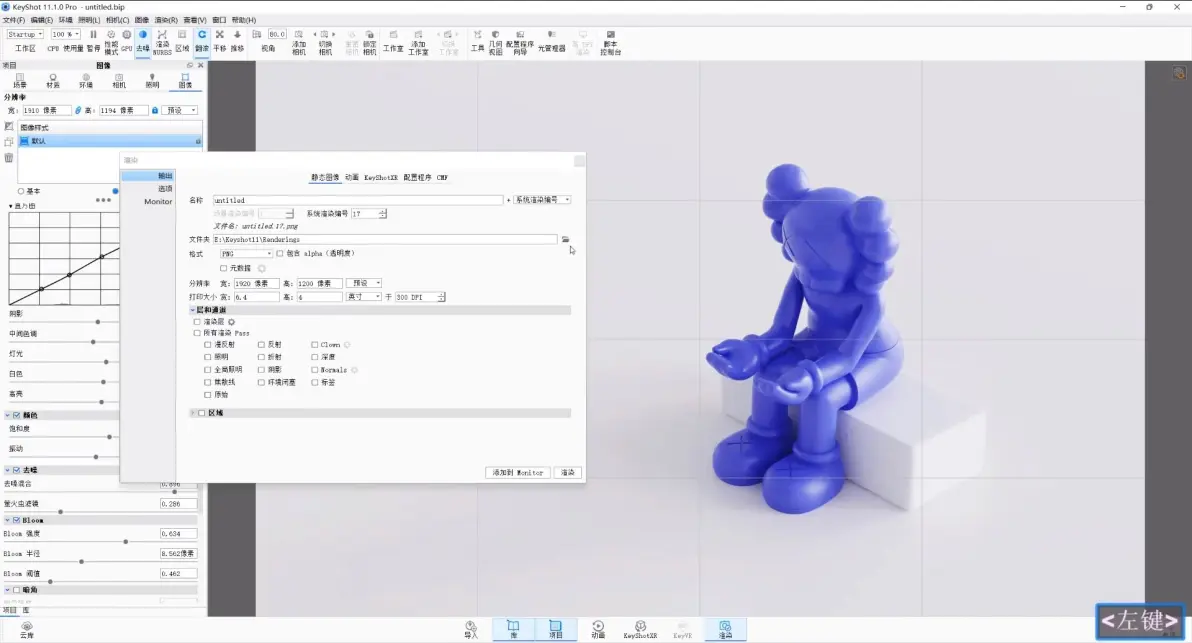Open the KeyShotXR icon in bottom bar
This screenshot has width=1192, height=643.
tap(640, 629)
